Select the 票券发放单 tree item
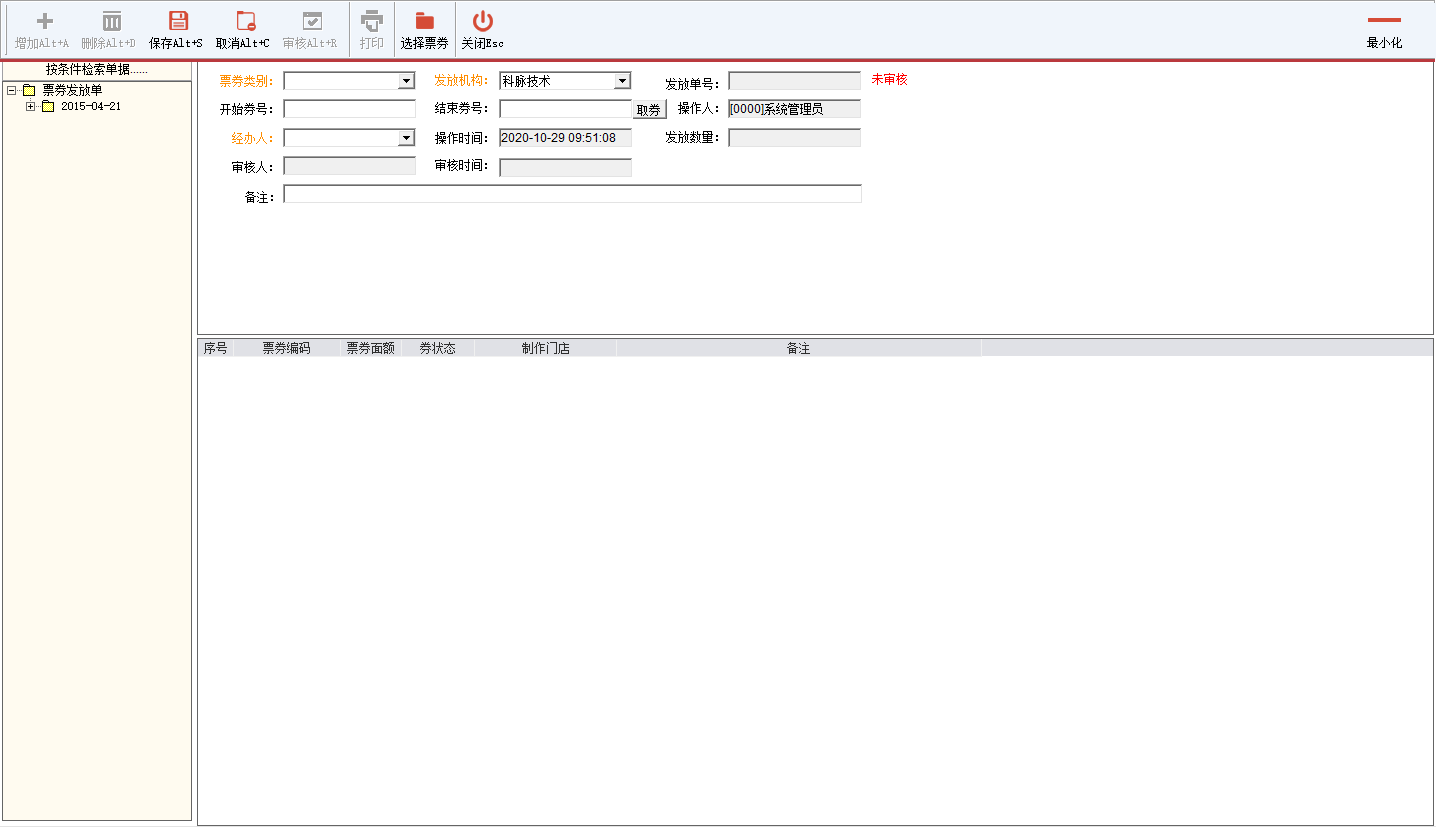This screenshot has width=1436, height=827. point(72,90)
